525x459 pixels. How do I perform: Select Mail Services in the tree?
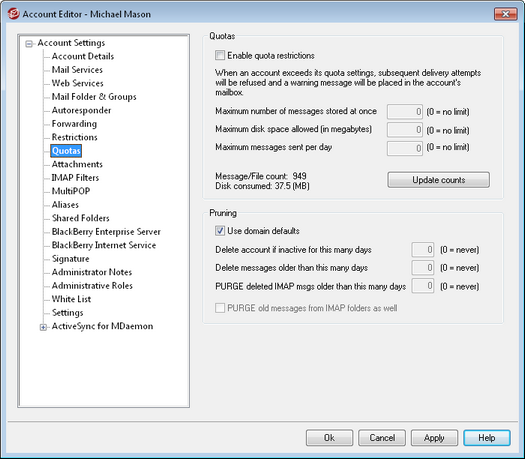77,70
